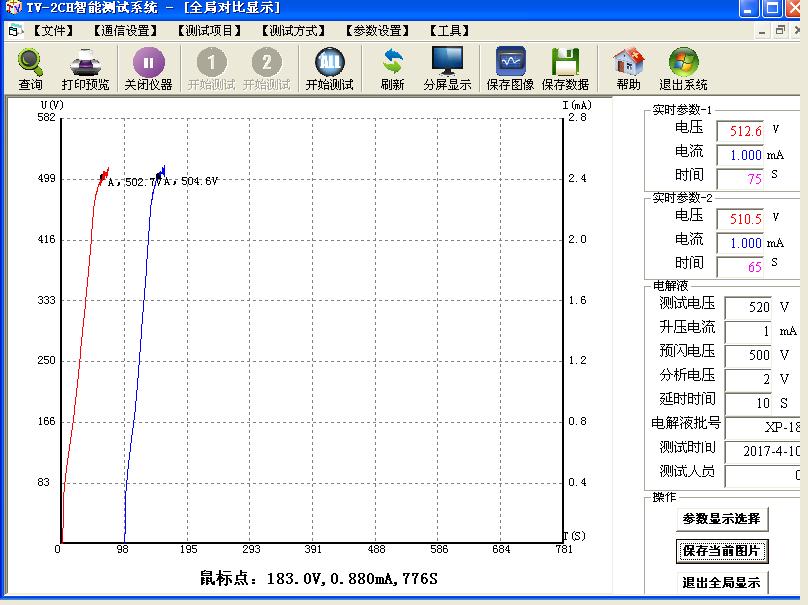Open the 【通信设置】 menu
808x605 pixels.
pos(125,31)
